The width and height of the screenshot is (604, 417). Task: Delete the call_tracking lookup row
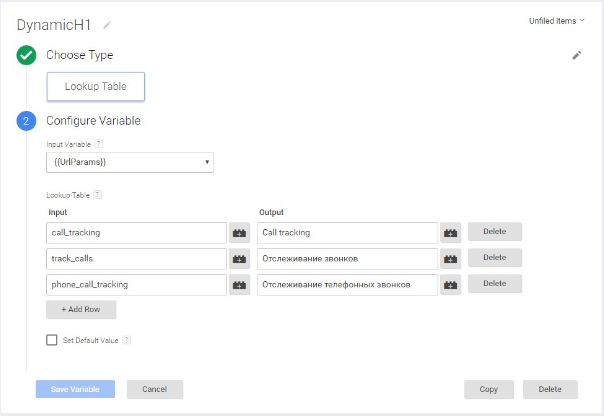[495, 232]
